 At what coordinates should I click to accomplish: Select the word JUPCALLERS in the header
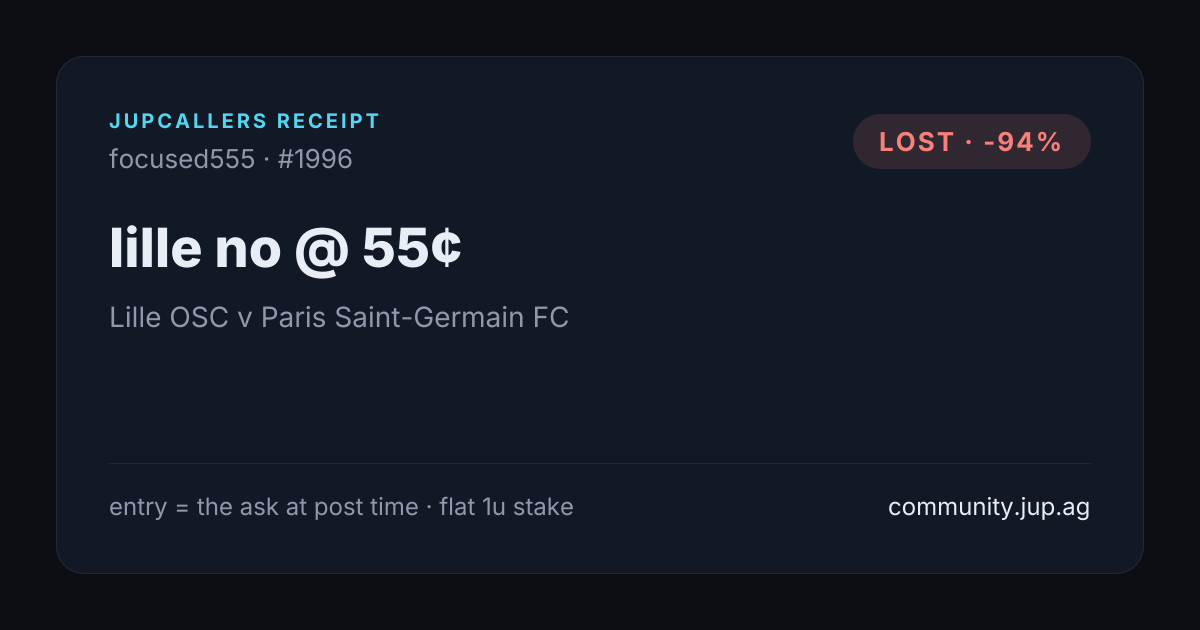[x=188, y=122]
